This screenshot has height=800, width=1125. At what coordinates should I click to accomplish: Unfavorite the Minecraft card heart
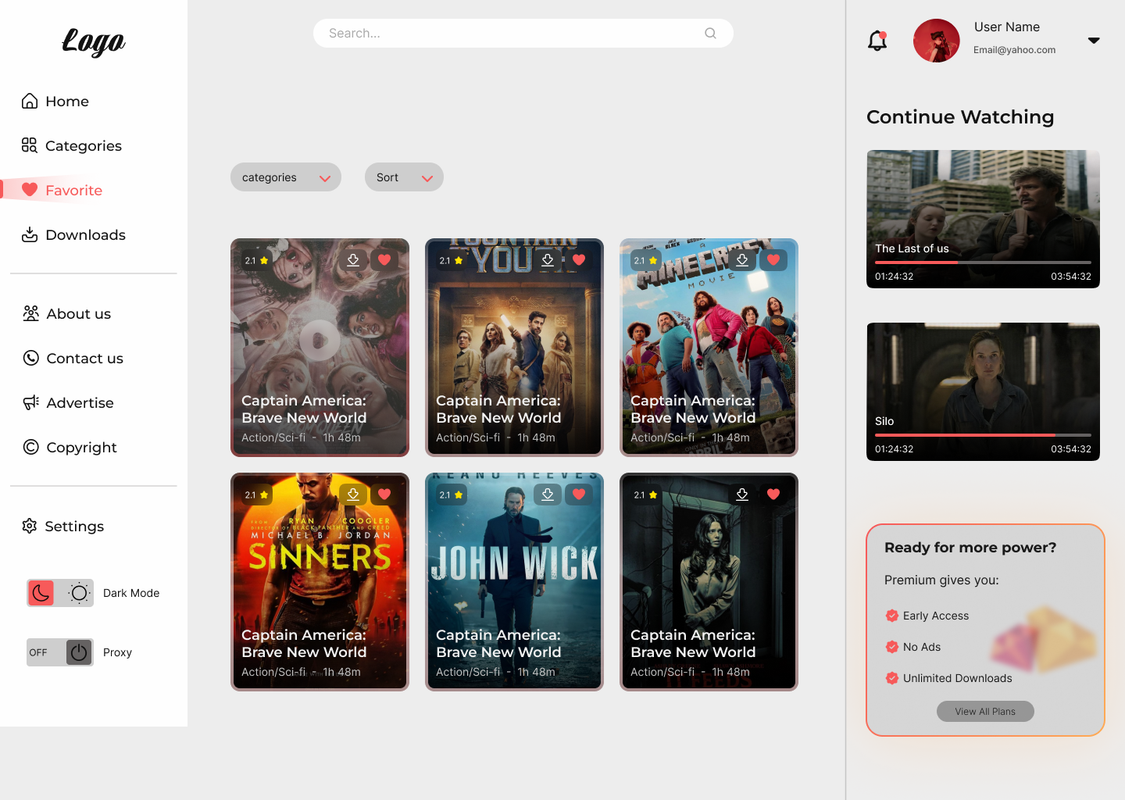[x=773, y=260]
